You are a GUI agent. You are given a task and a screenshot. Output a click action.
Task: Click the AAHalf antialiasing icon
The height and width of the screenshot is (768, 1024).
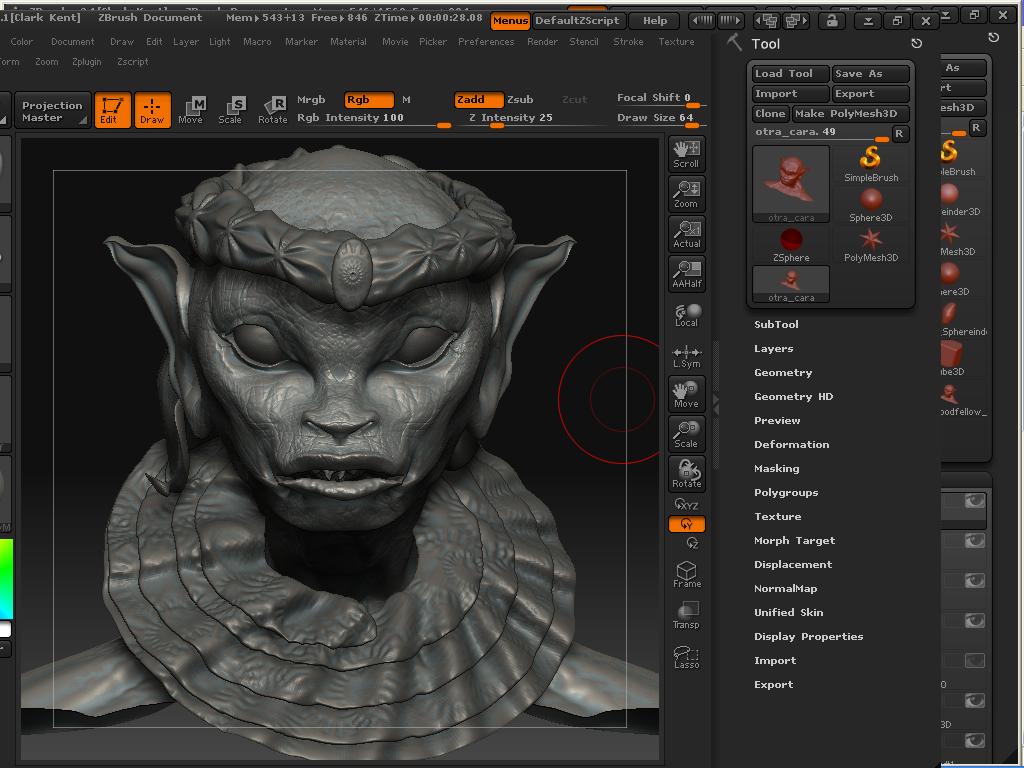click(686, 272)
